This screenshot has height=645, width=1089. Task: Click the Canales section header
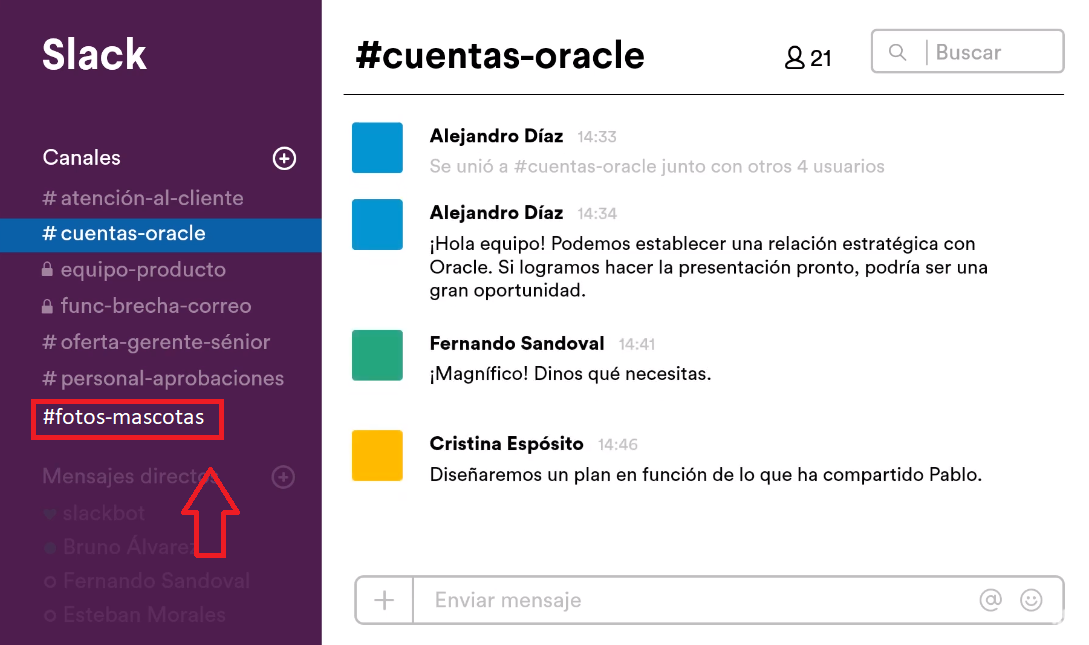tap(82, 158)
